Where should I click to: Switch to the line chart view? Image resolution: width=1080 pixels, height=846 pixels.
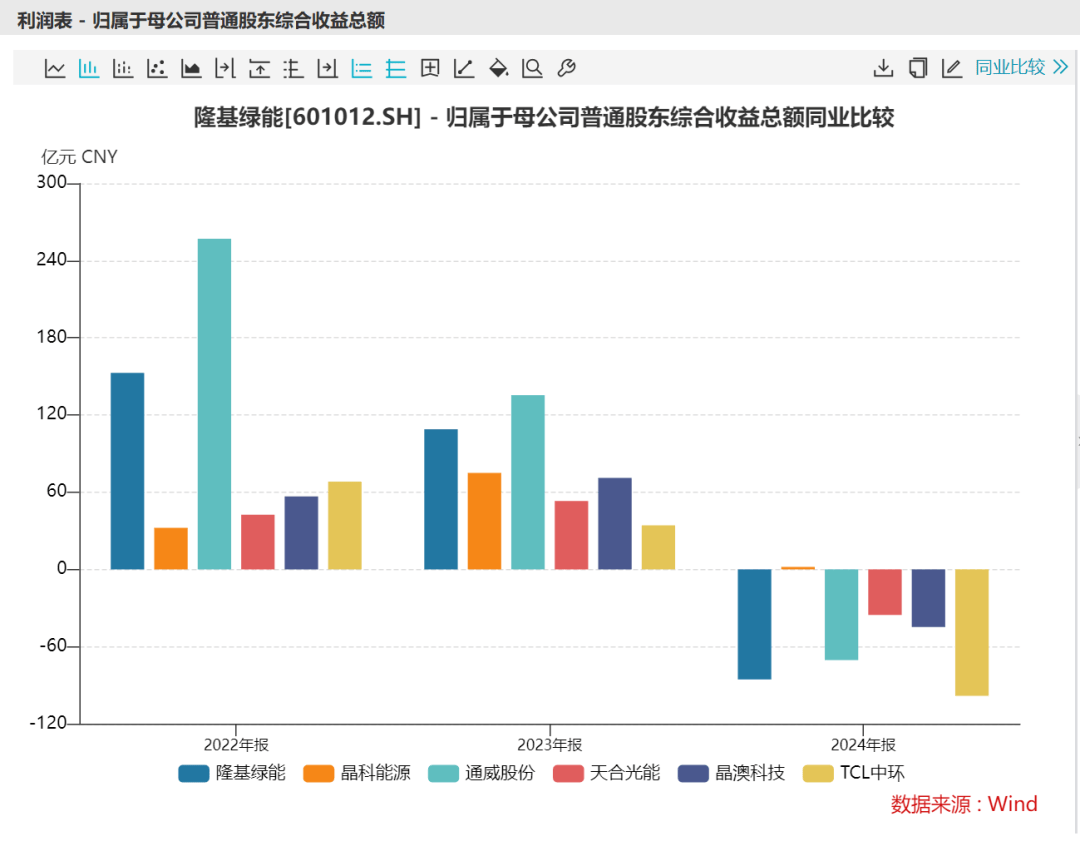click(x=55, y=68)
